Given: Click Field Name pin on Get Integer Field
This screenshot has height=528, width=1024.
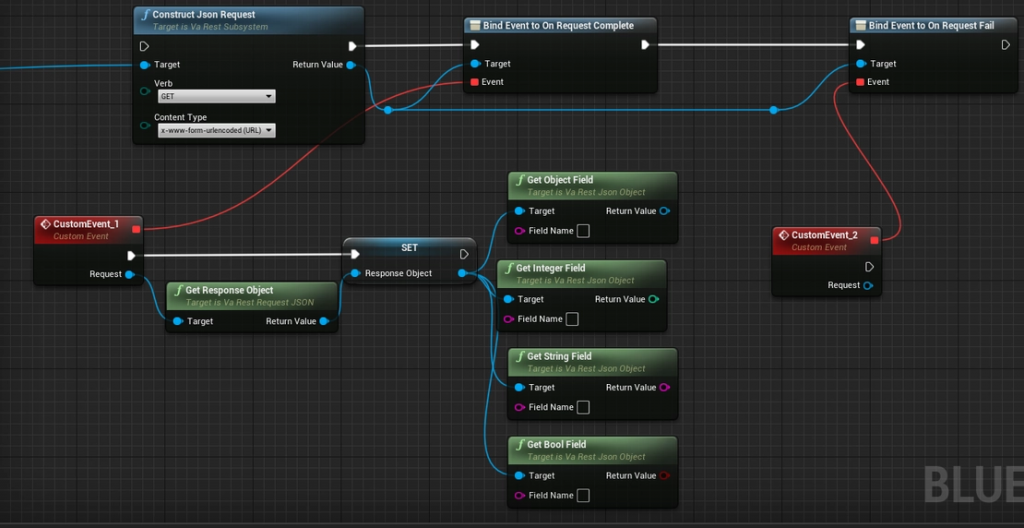Looking at the screenshot, I should coord(508,319).
